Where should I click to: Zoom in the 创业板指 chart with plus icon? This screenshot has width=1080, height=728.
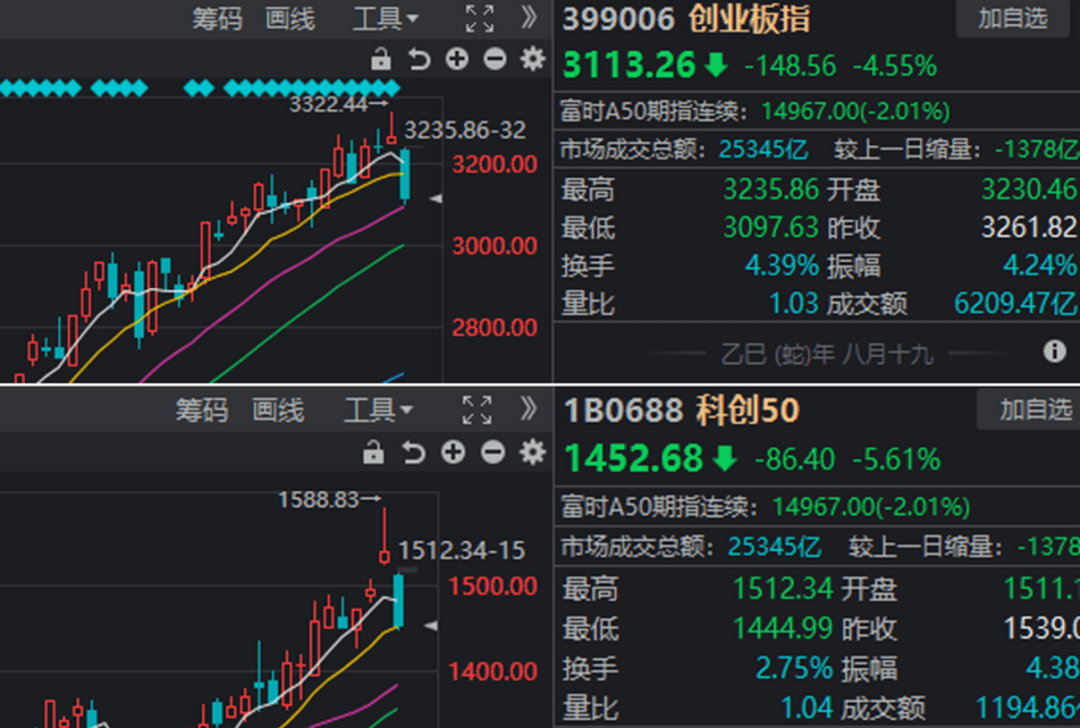click(457, 60)
